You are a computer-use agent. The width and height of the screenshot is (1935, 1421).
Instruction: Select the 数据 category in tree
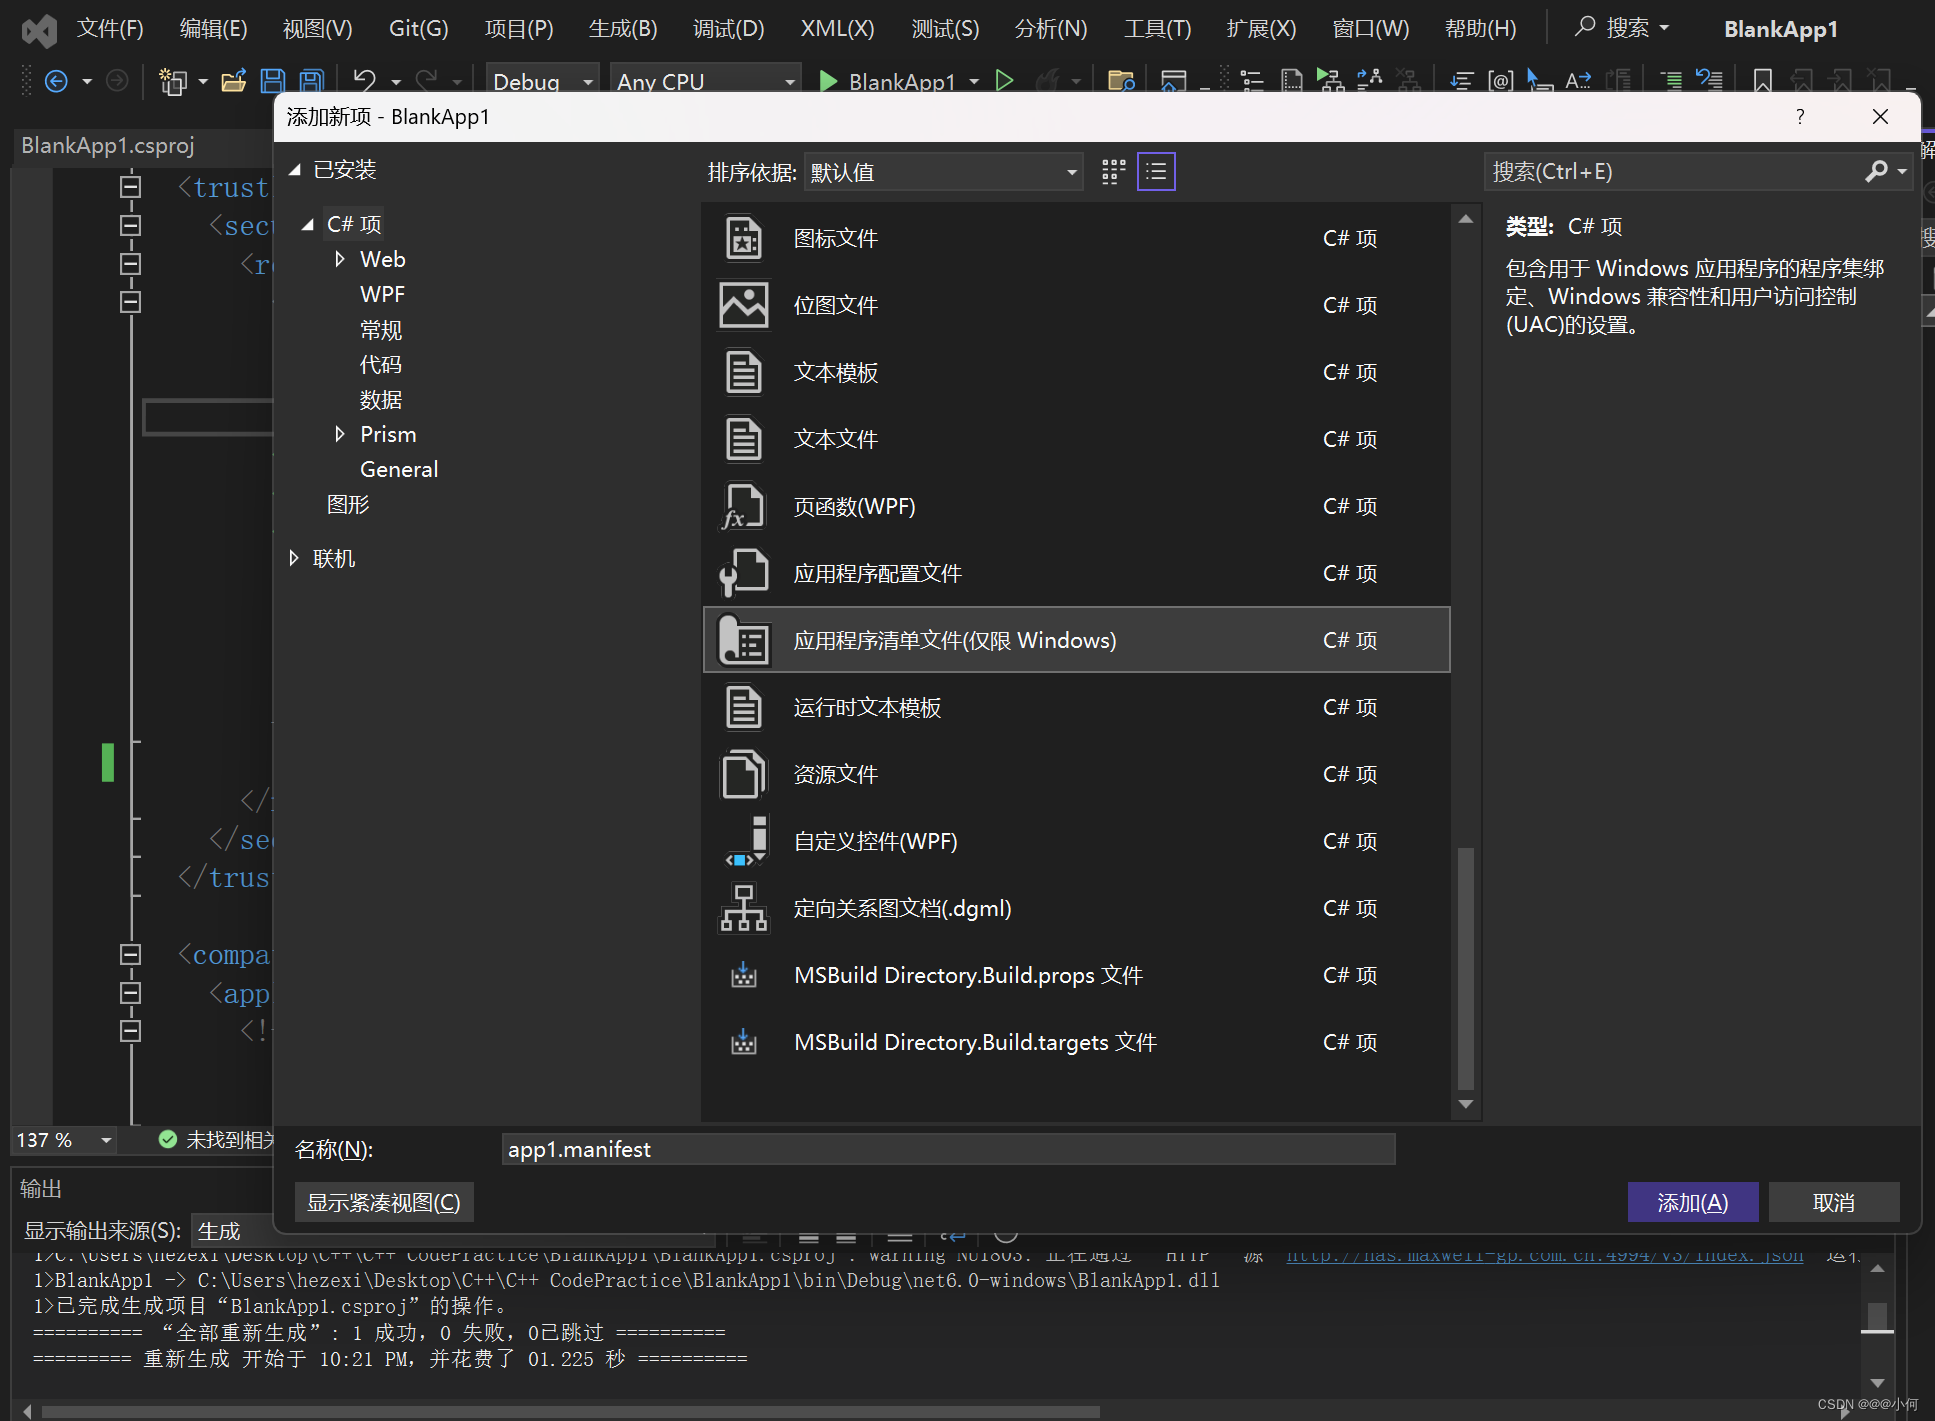[x=381, y=400]
